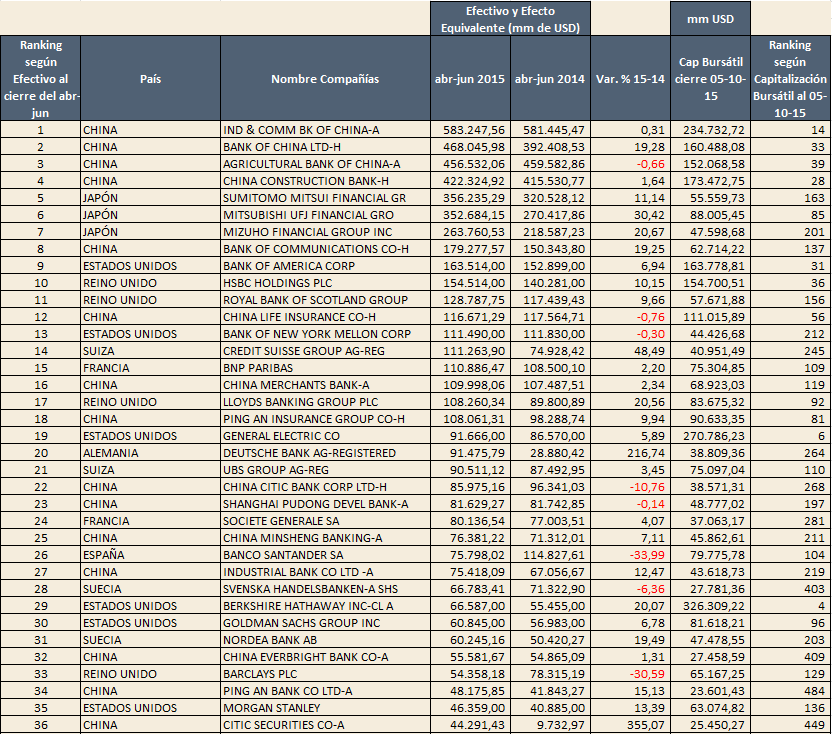Select 'CHINA MINSHENG BANKING-A' cell

[x=325, y=538]
